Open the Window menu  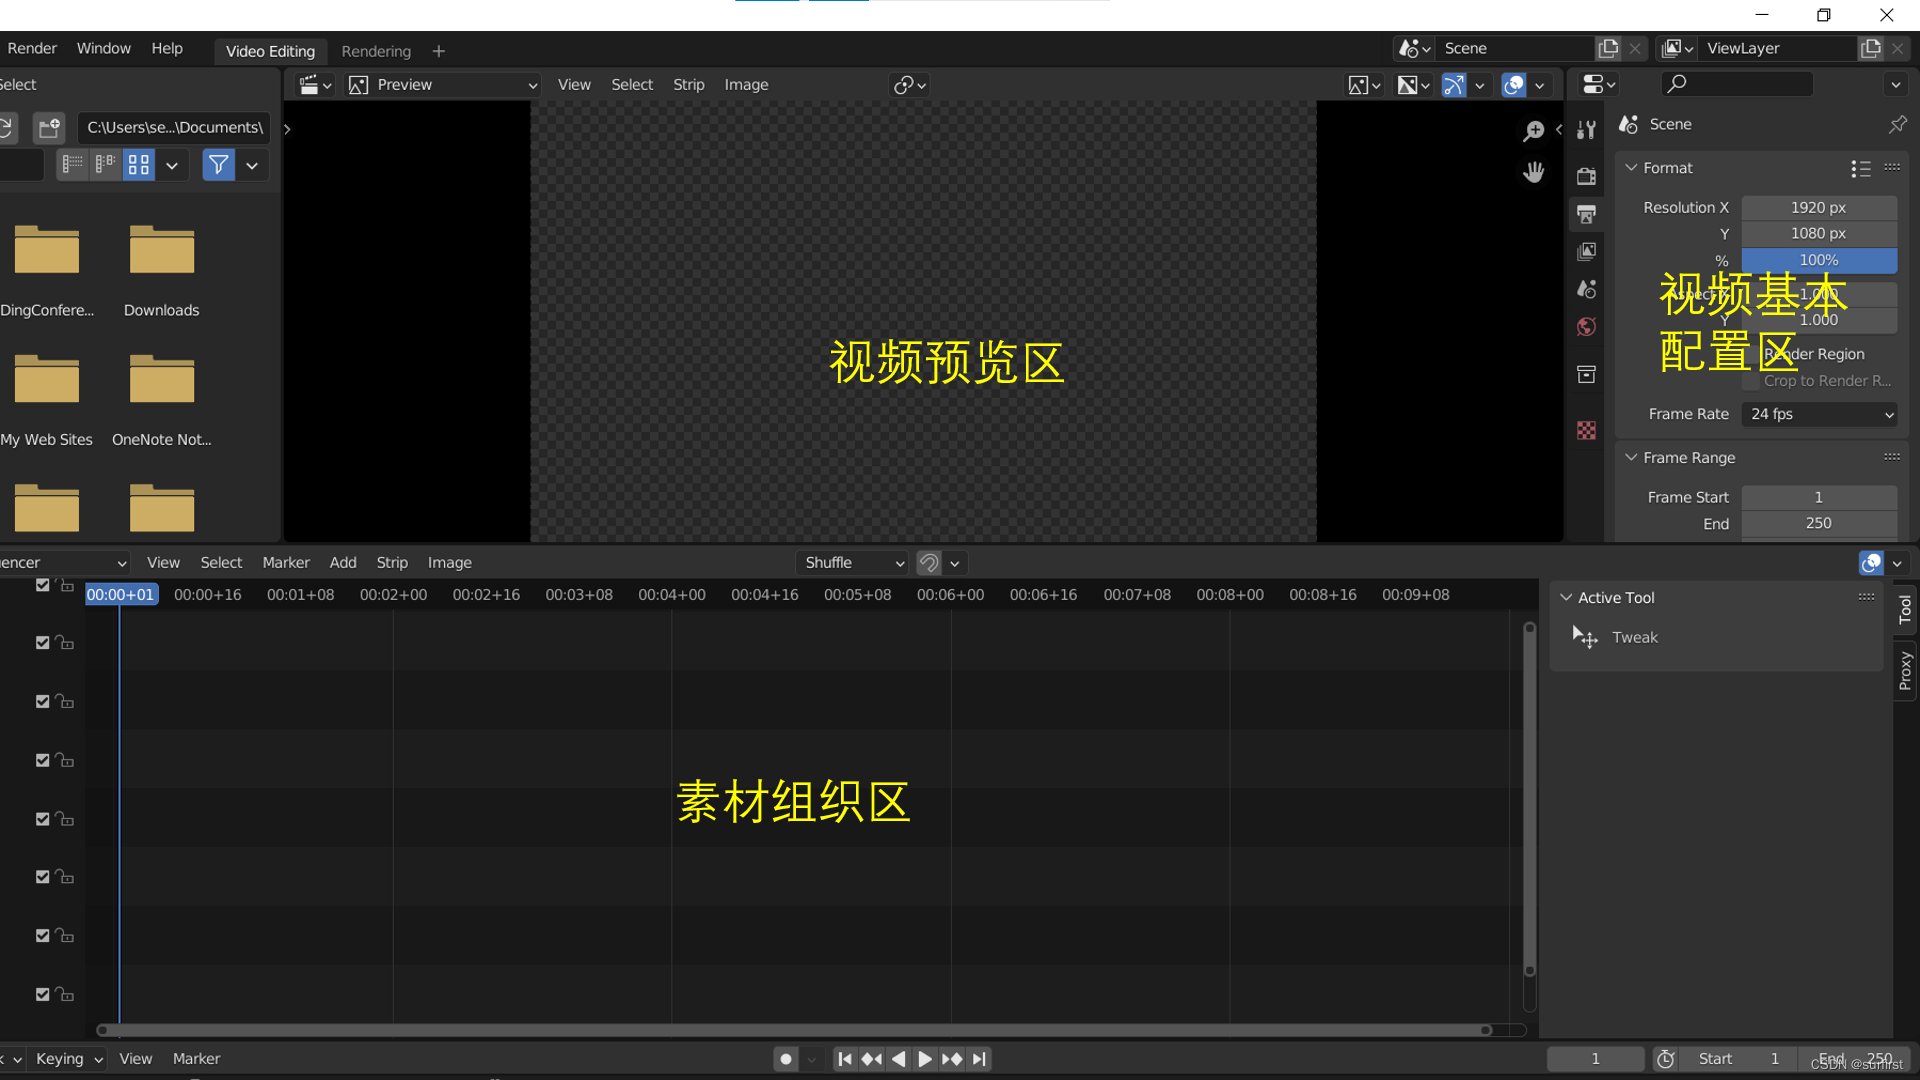tap(104, 48)
